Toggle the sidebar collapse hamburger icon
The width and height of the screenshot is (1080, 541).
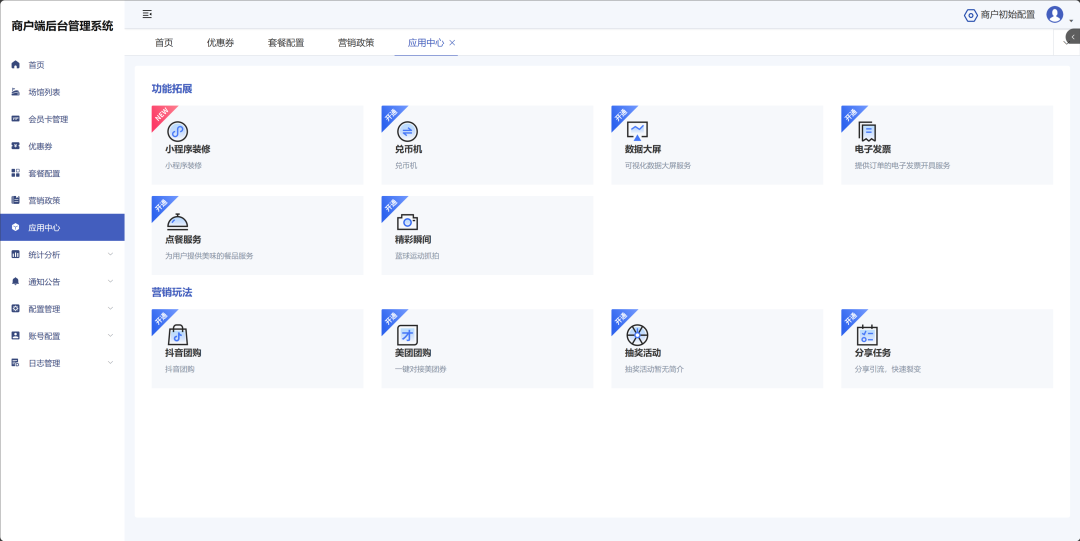pyautogui.click(x=147, y=14)
